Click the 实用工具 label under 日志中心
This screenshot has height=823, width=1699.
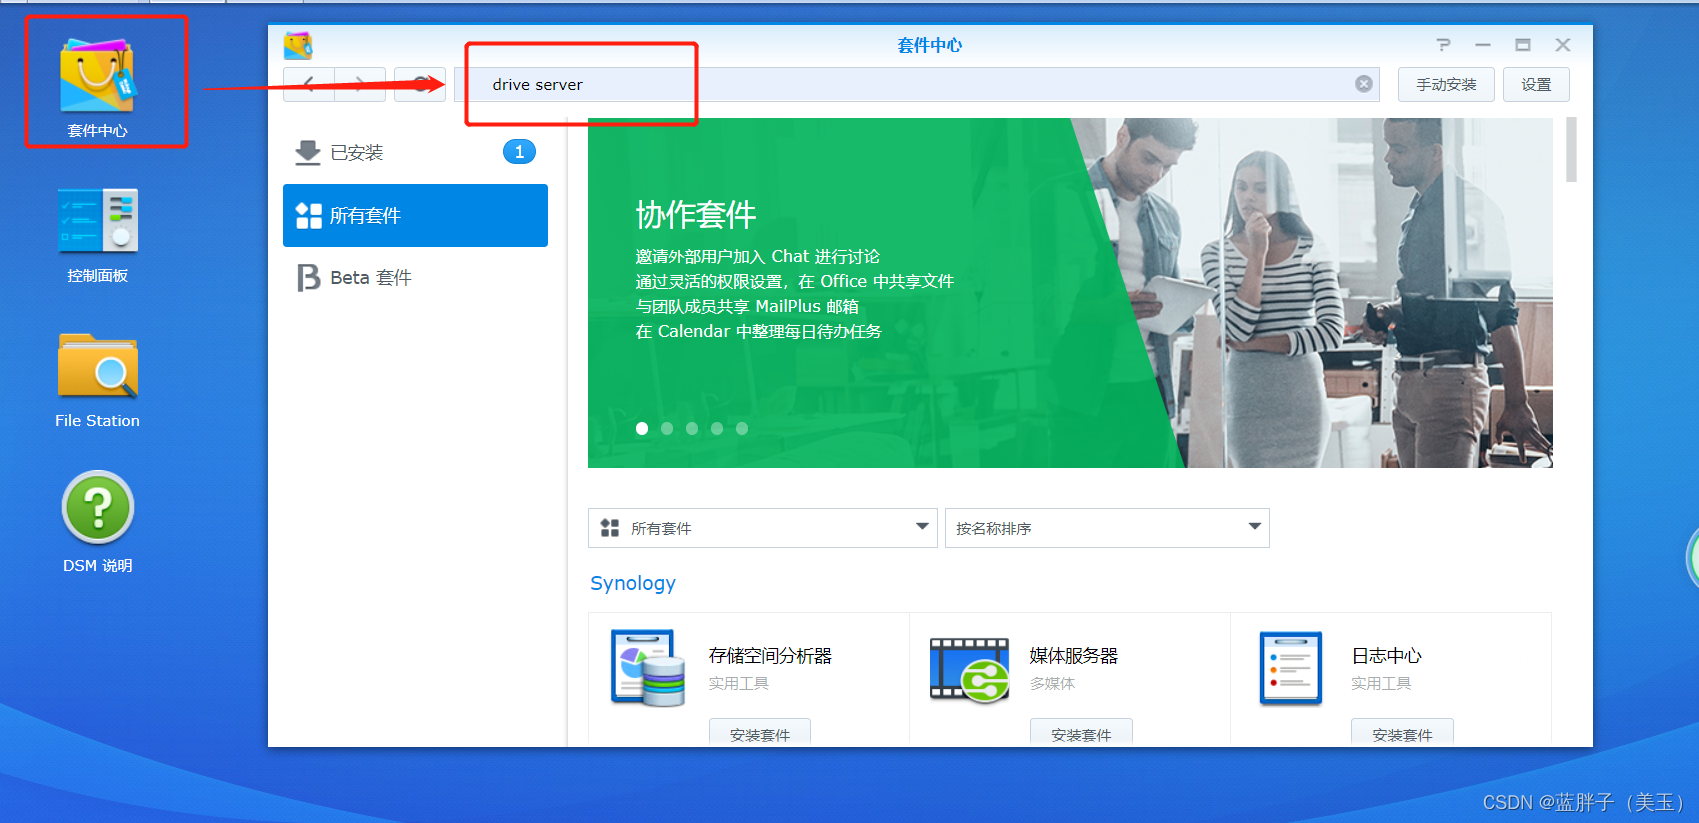pos(1381,683)
